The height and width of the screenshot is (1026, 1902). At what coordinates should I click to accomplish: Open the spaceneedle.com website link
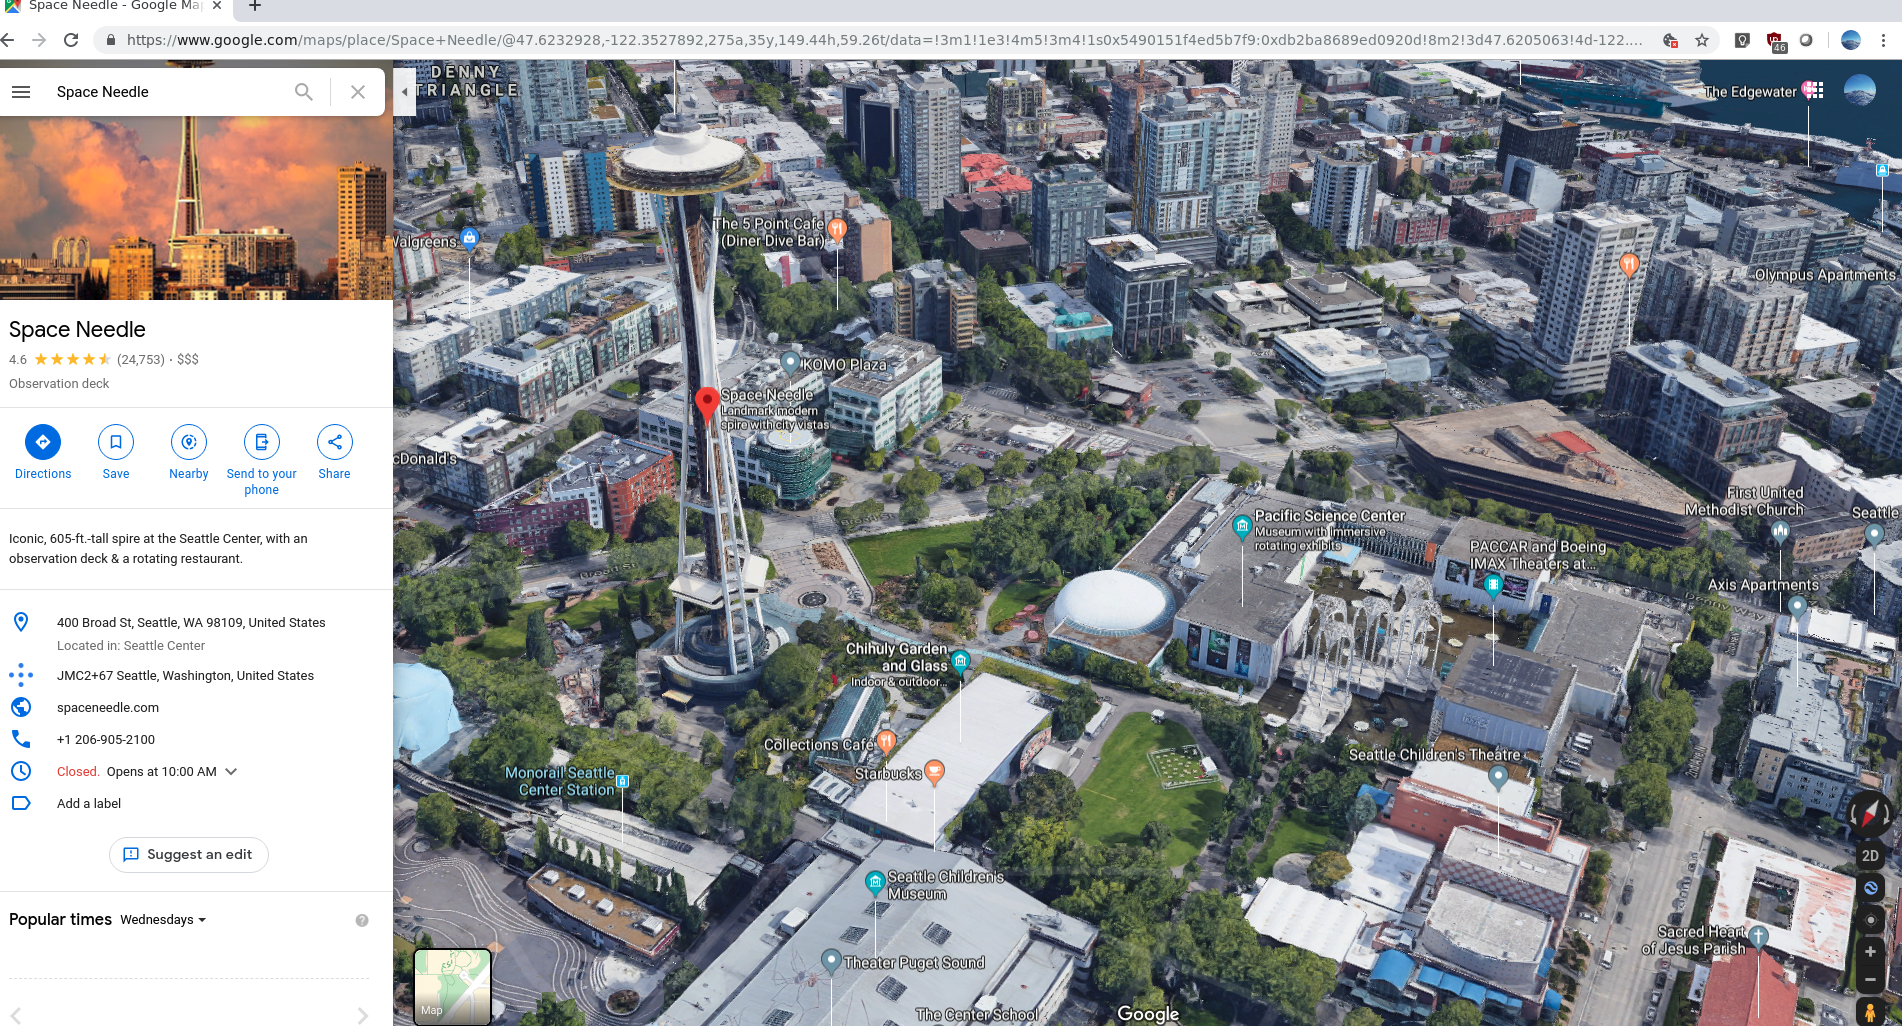click(x=108, y=708)
